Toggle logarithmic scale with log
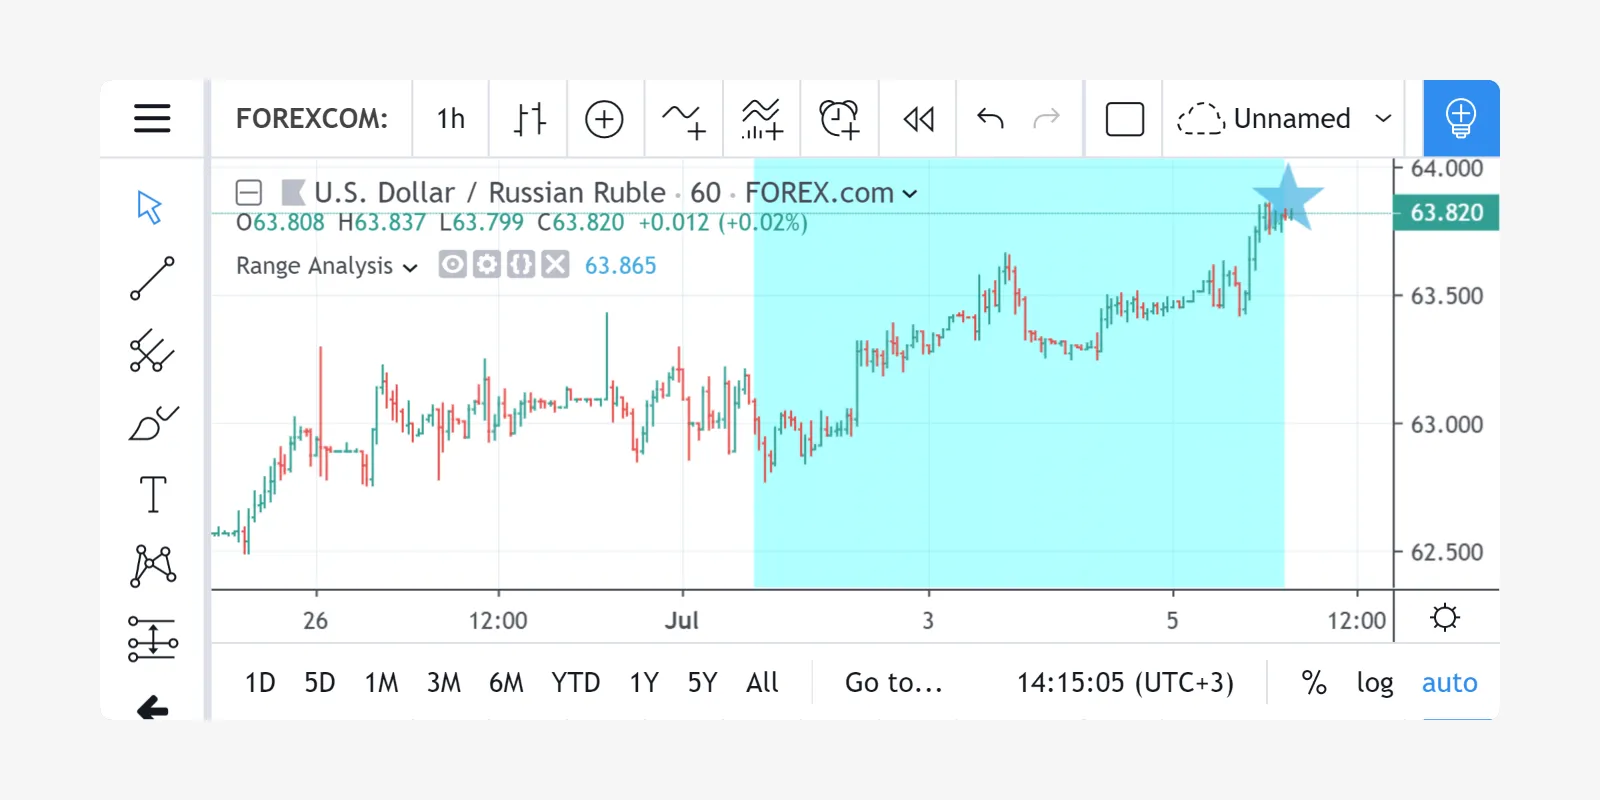1600x800 pixels. tap(1374, 683)
